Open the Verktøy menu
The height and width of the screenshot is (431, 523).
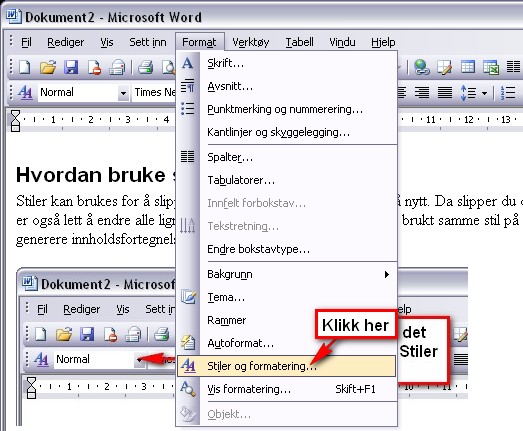click(250, 42)
